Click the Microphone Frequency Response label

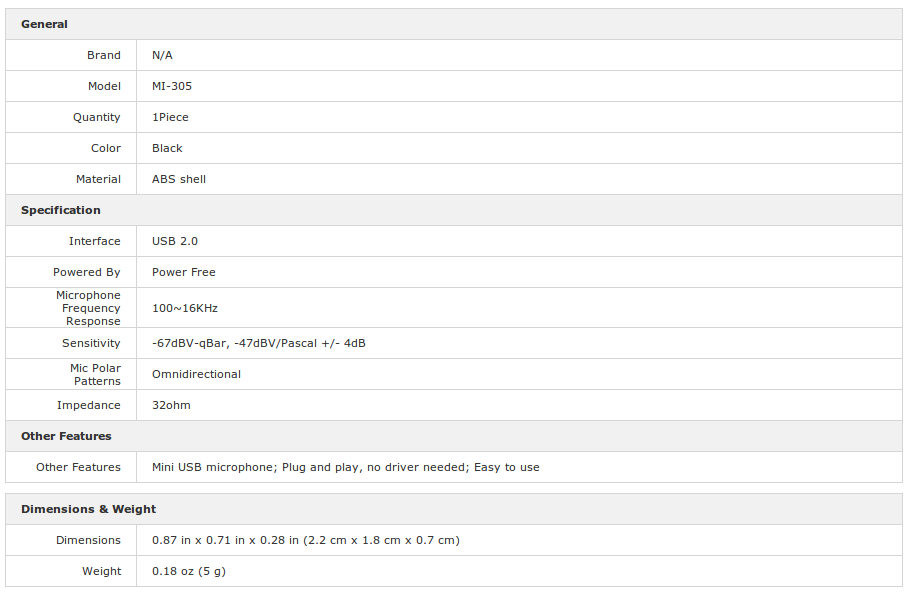88,308
